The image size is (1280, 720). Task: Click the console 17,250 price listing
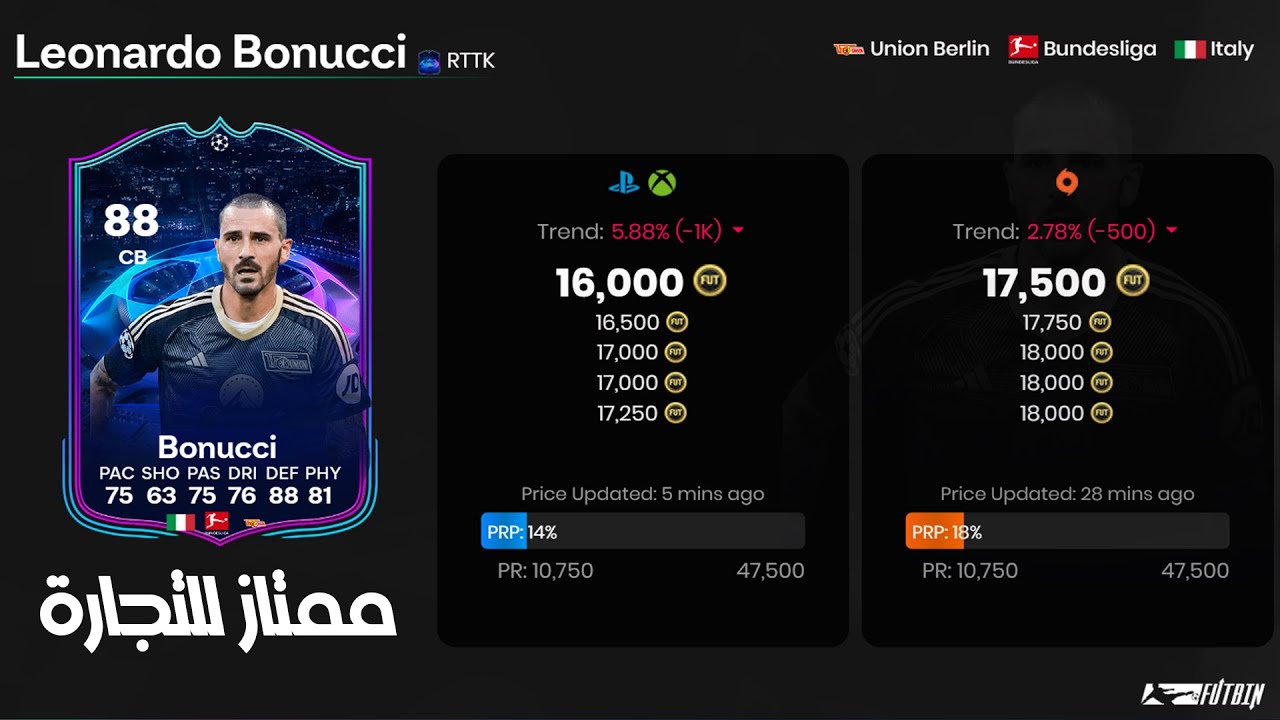pos(642,413)
